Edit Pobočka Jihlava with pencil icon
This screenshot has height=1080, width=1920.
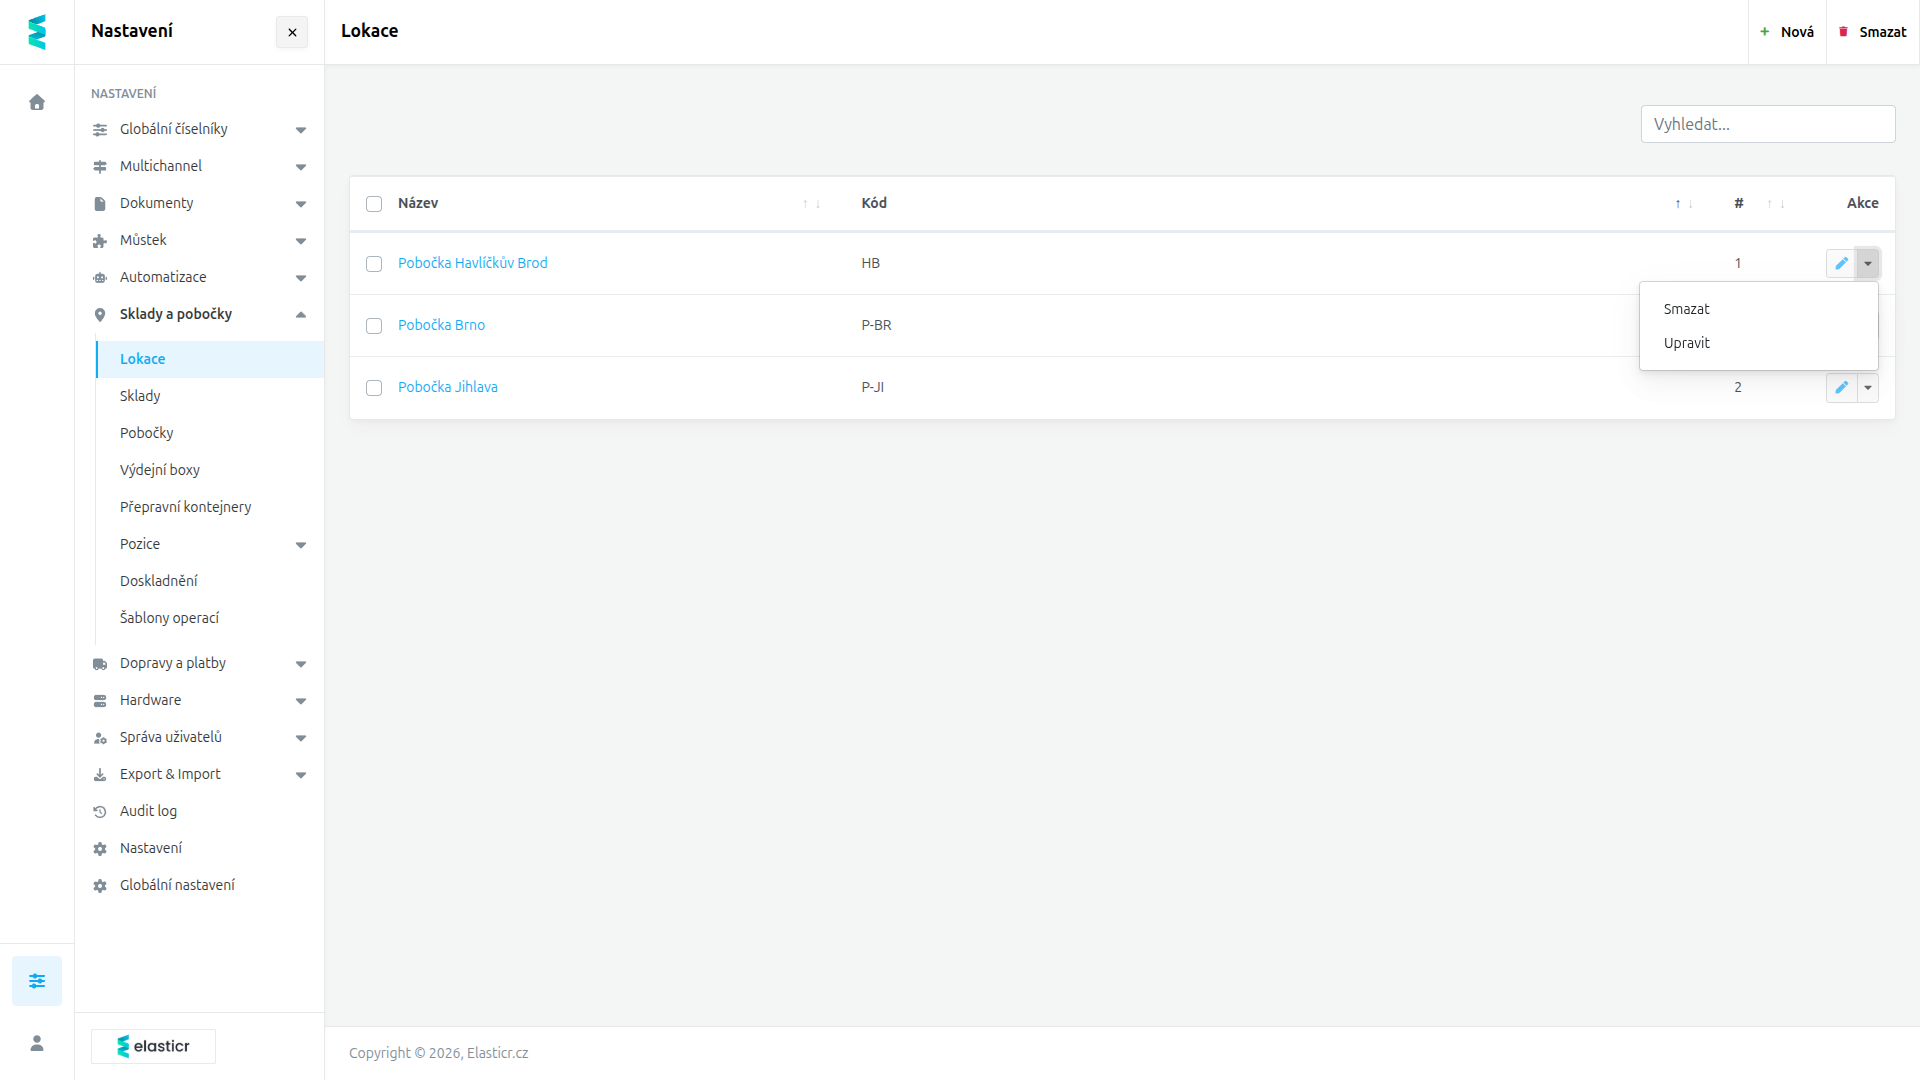[1841, 387]
